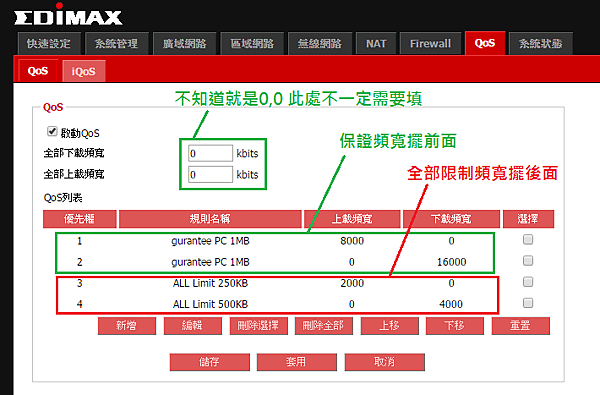Go to the 快速設定 tab
Image resolution: width=600 pixels, height=395 pixels.
(49, 44)
